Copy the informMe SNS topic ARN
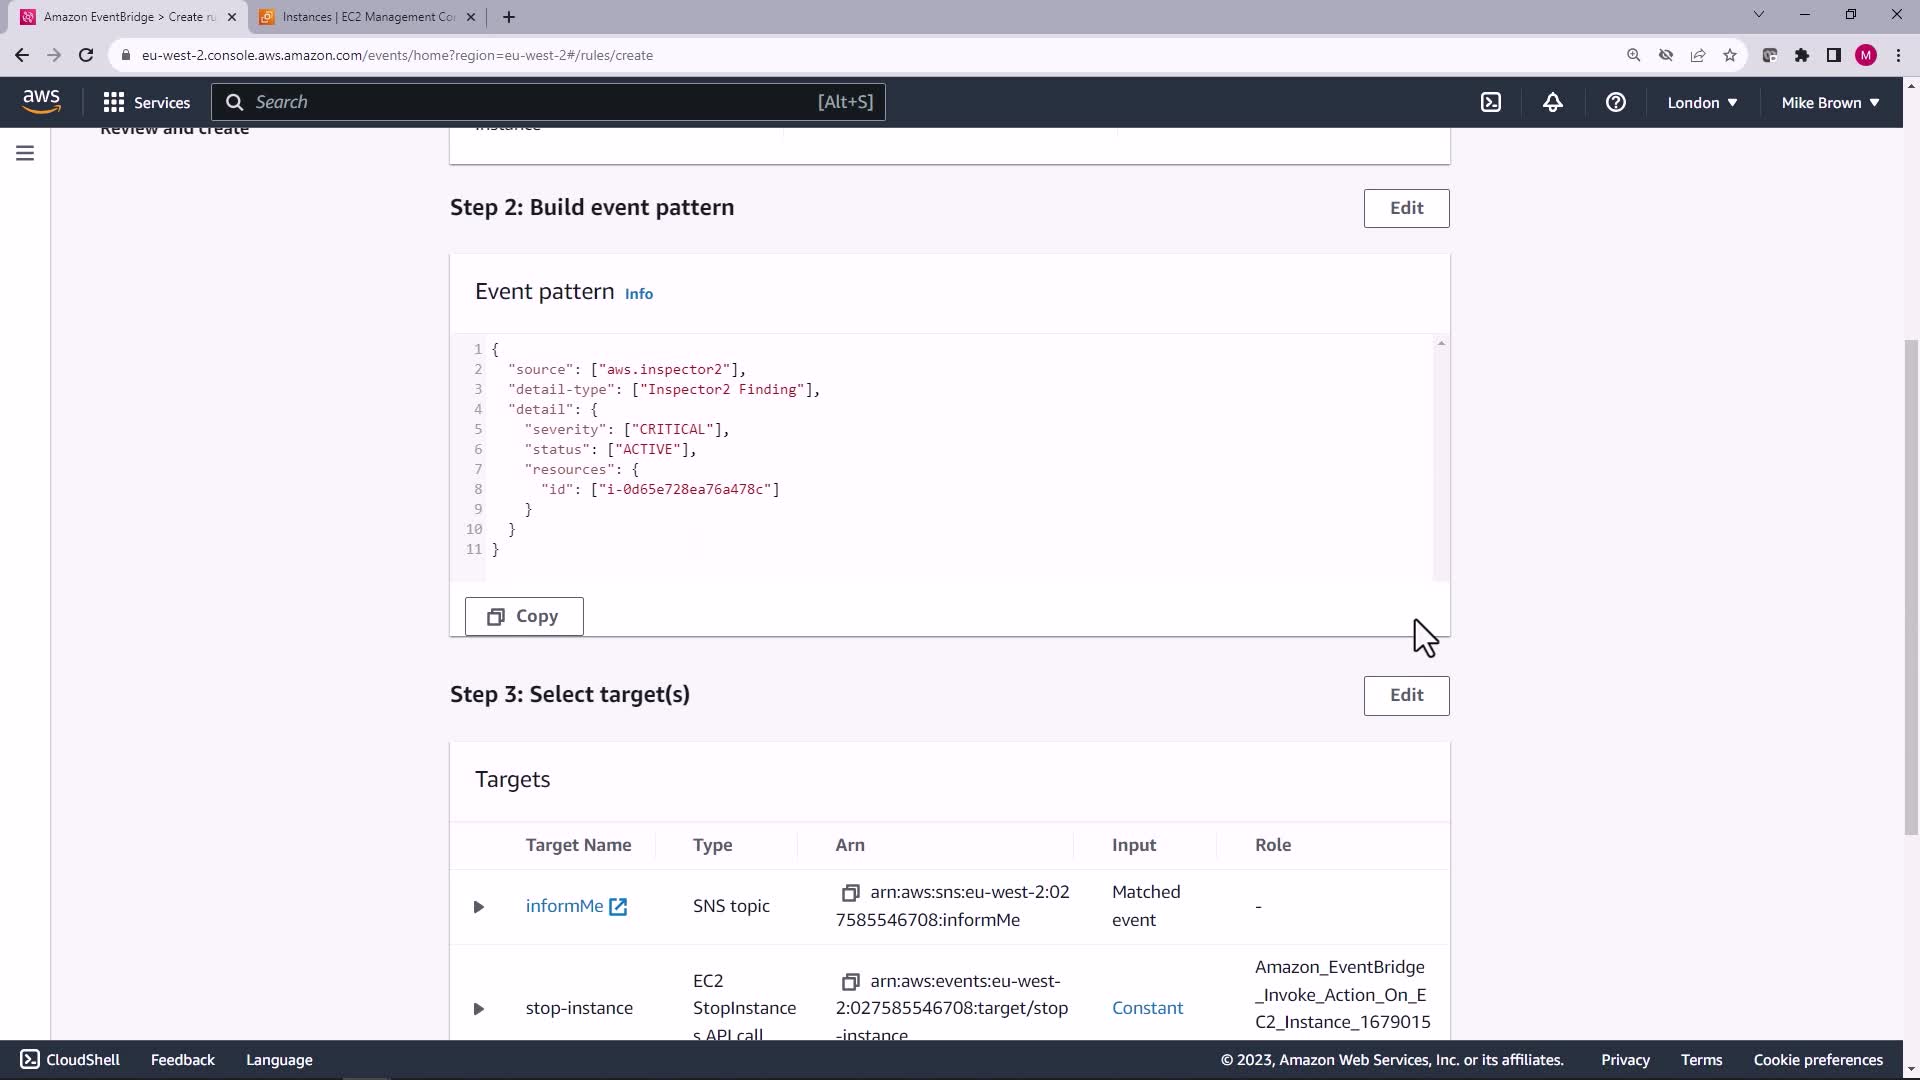This screenshot has width=1920, height=1080. point(850,892)
